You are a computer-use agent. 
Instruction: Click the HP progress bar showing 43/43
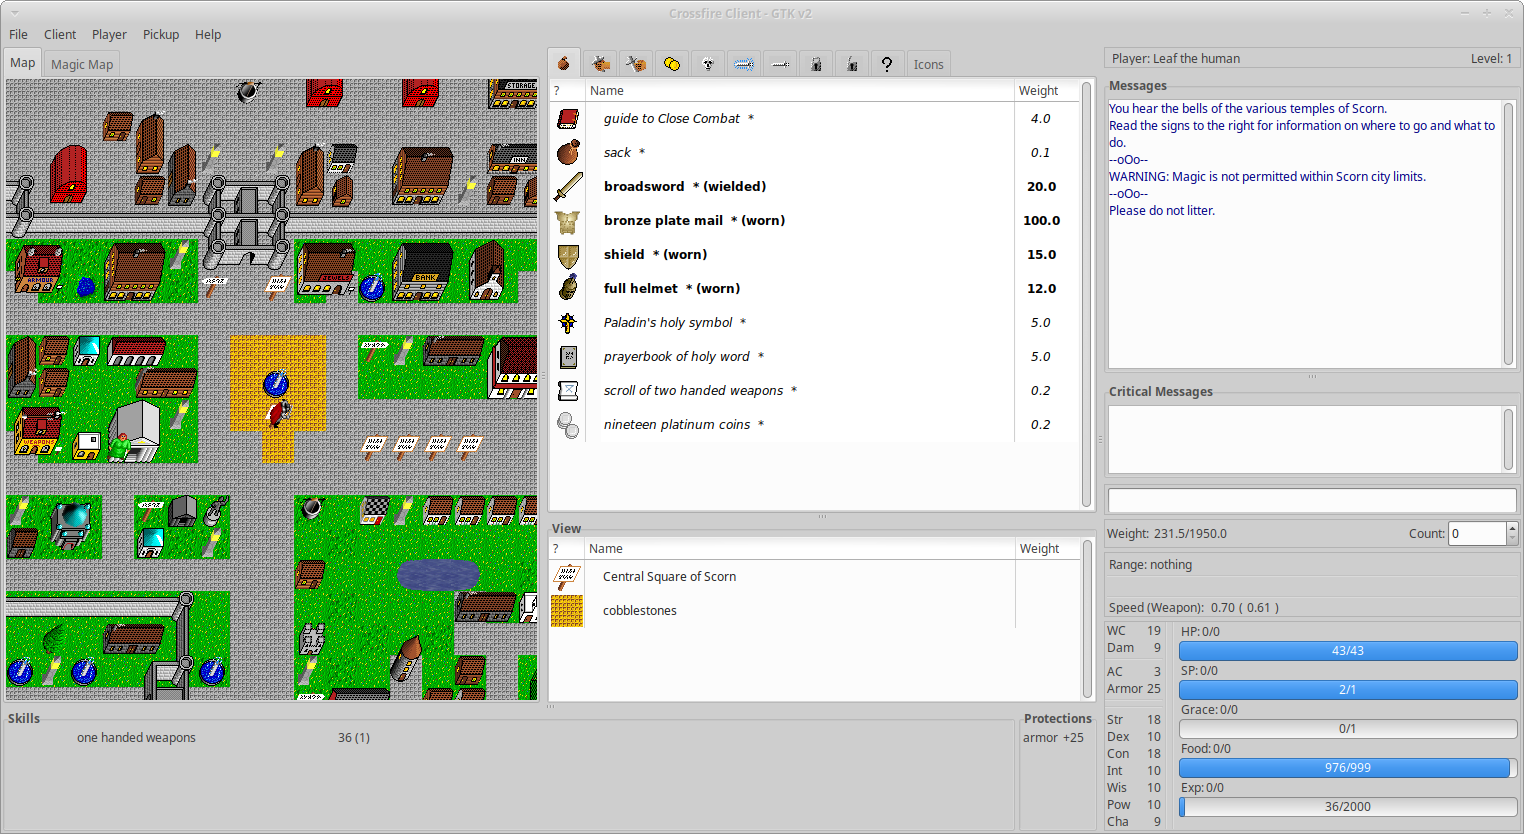point(1348,650)
